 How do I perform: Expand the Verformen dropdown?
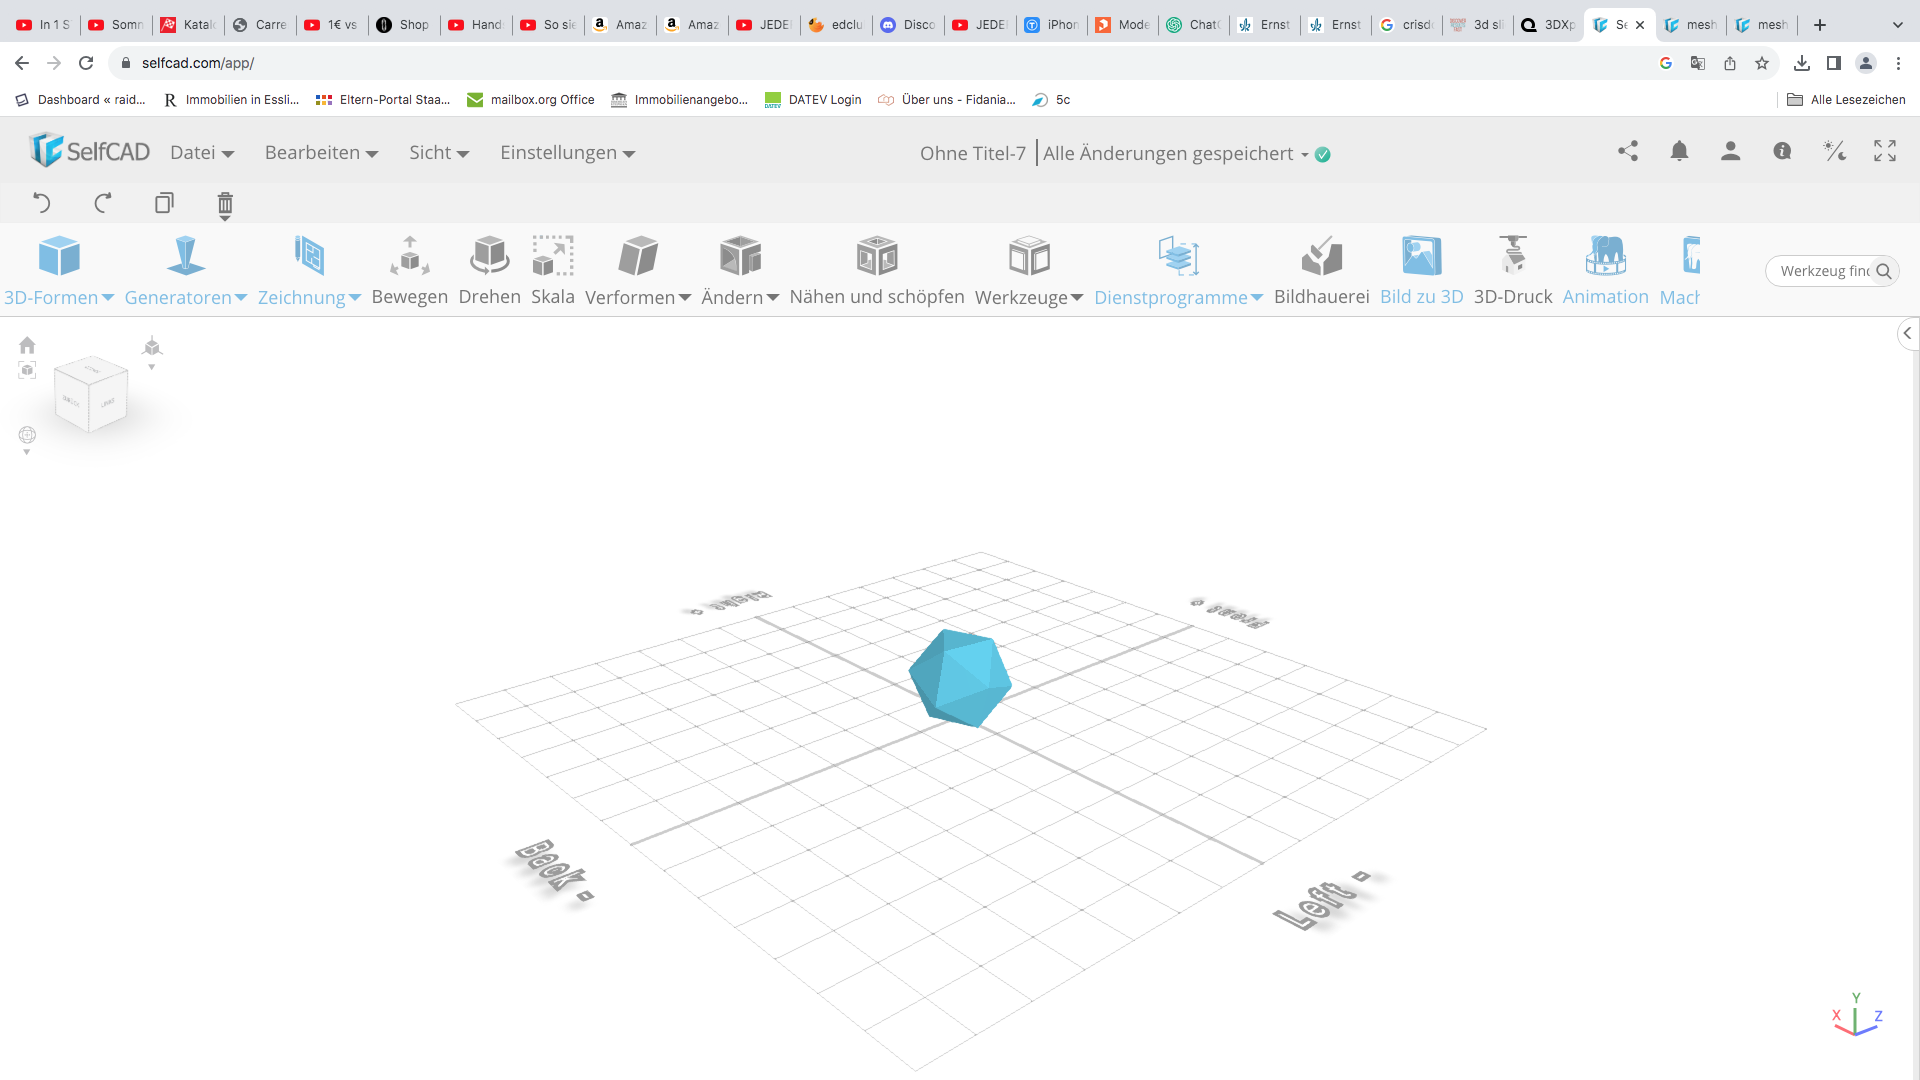tap(638, 271)
